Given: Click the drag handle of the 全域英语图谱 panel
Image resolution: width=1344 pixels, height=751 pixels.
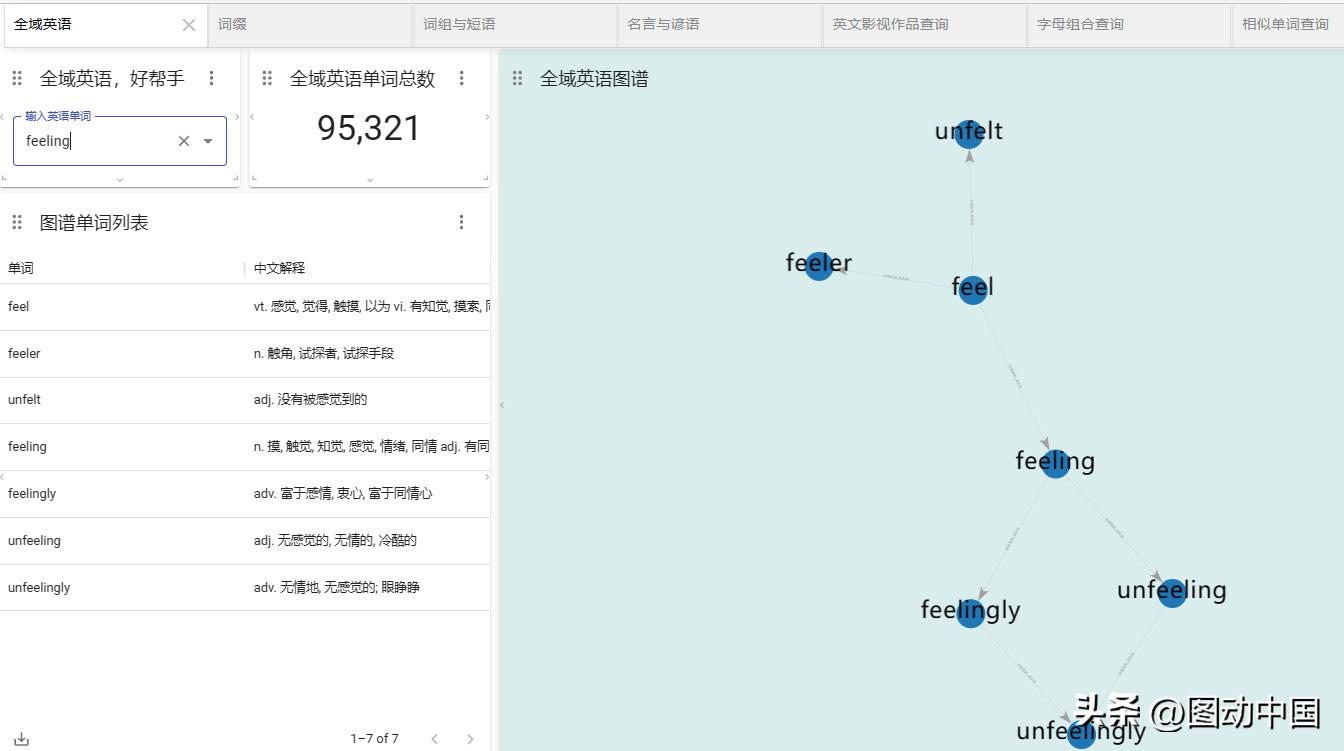Looking at the screenshot, I should [517, 77].
